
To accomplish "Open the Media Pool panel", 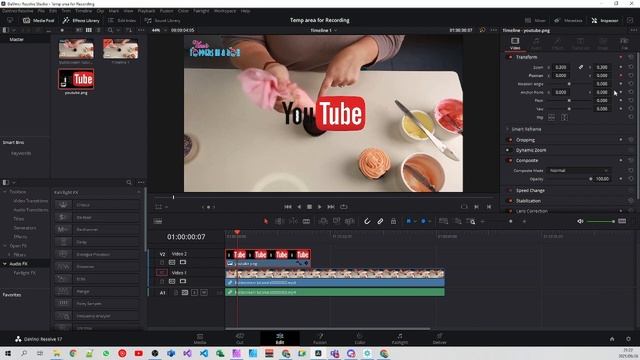I will click(38, 20).
